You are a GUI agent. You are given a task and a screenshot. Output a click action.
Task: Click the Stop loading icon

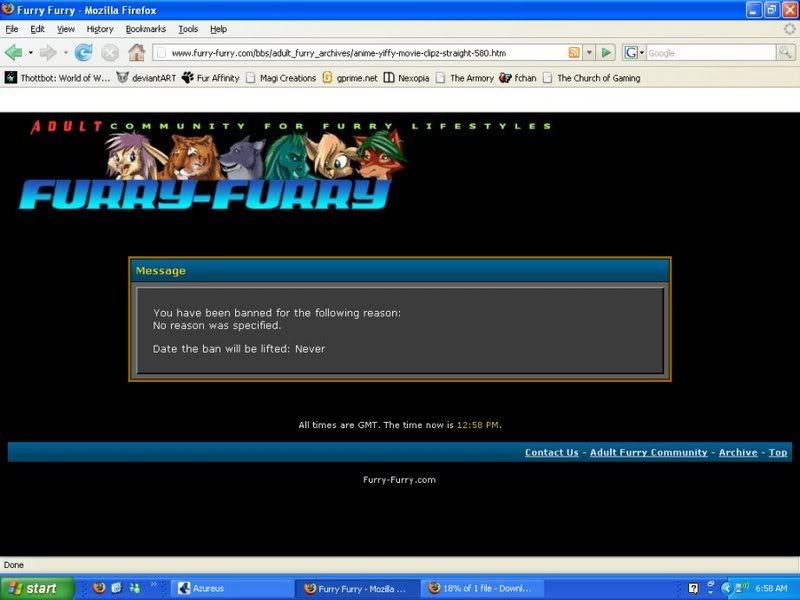[110, 52]
